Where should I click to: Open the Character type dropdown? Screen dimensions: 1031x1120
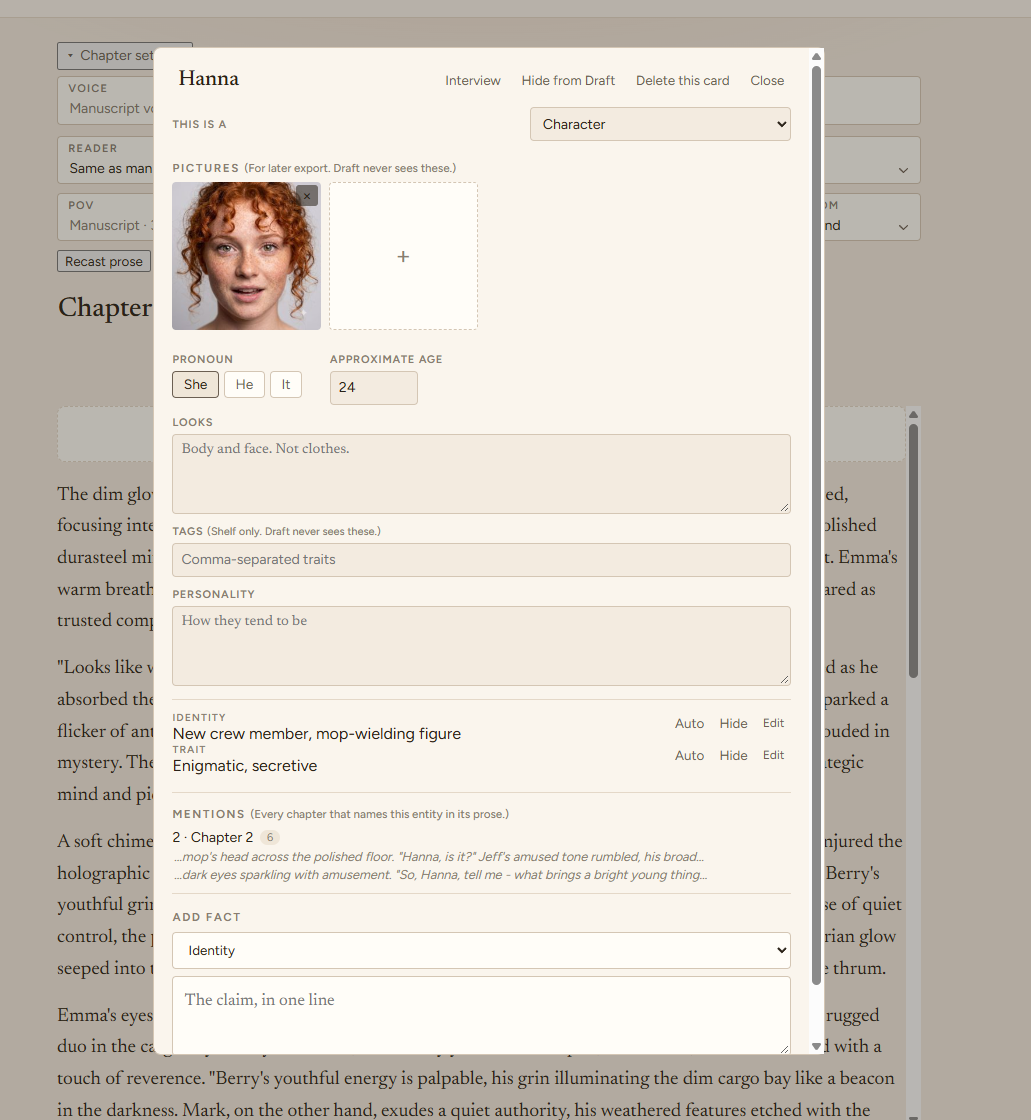(x=660, y=124)
